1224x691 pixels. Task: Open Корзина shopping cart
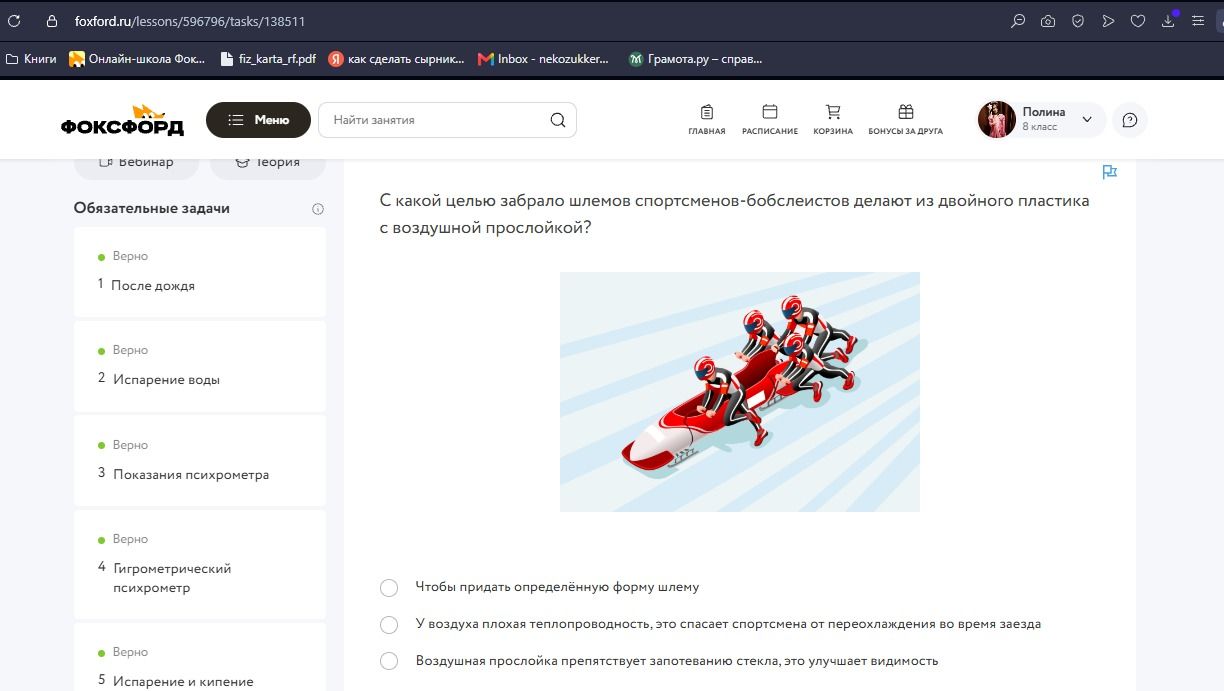point(833,120)
